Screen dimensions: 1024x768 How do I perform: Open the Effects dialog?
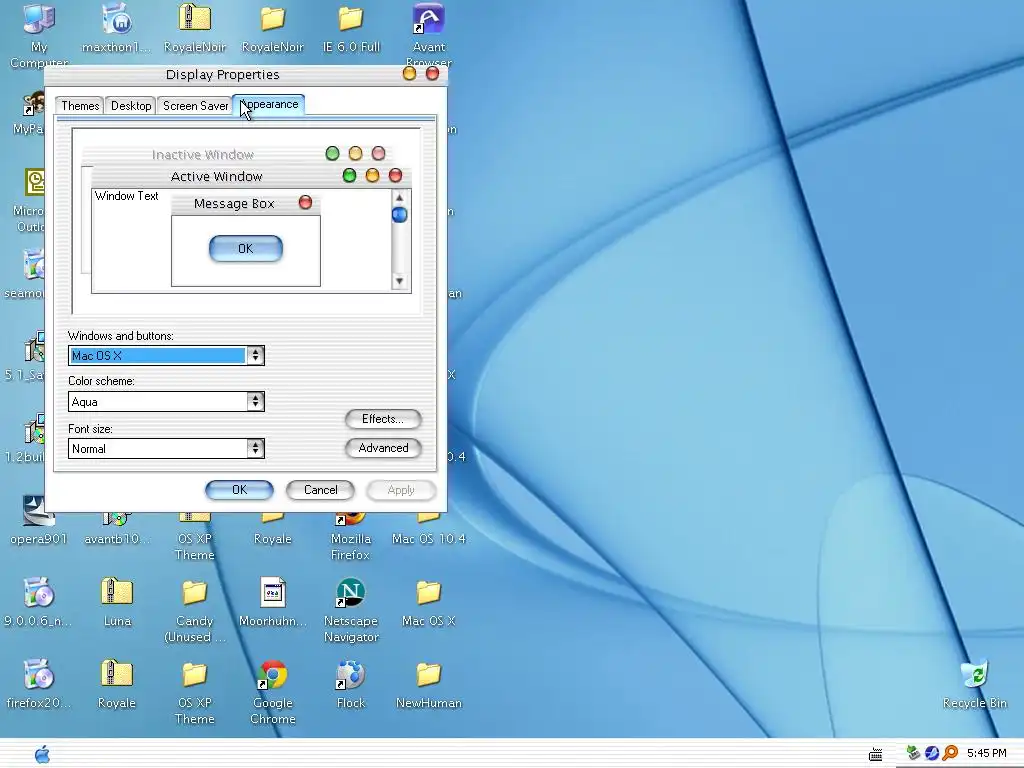(383, 419)
